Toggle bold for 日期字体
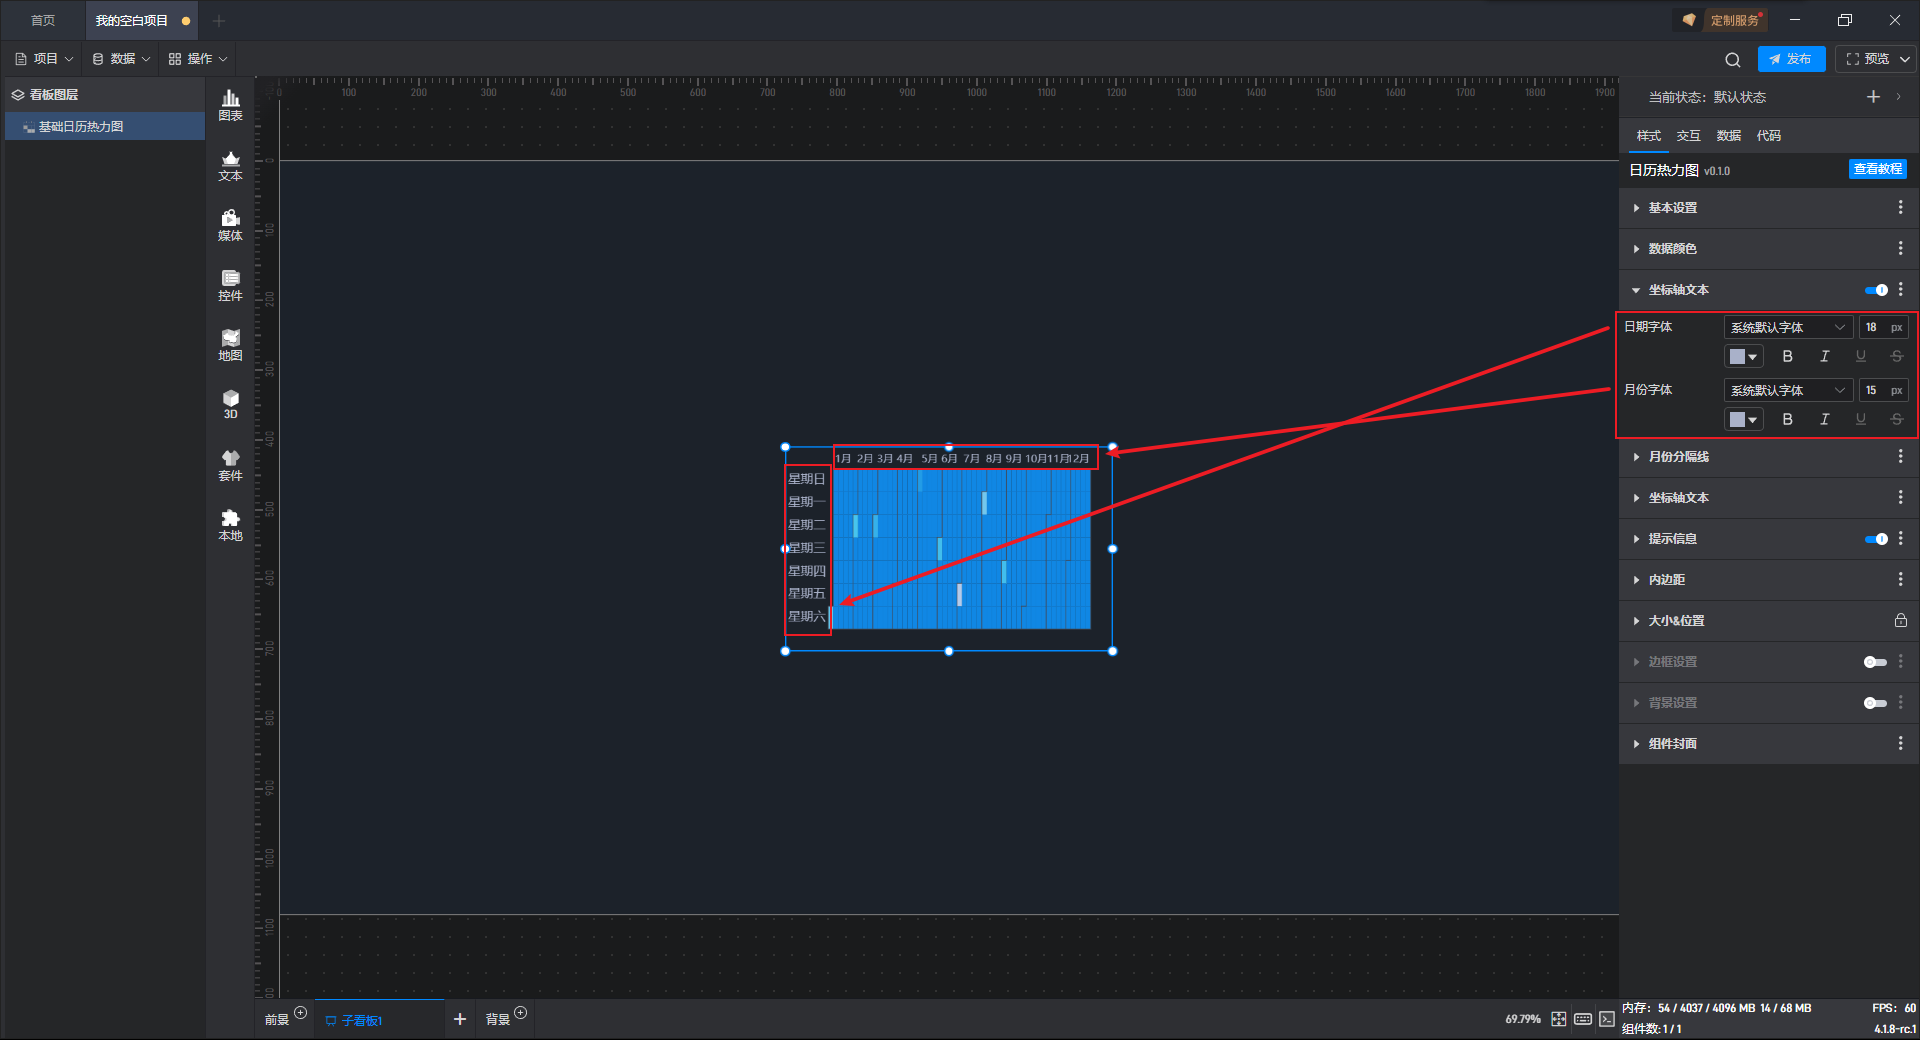The height and width of the screenshot is (1040, 1920). tap(1788, 356)
